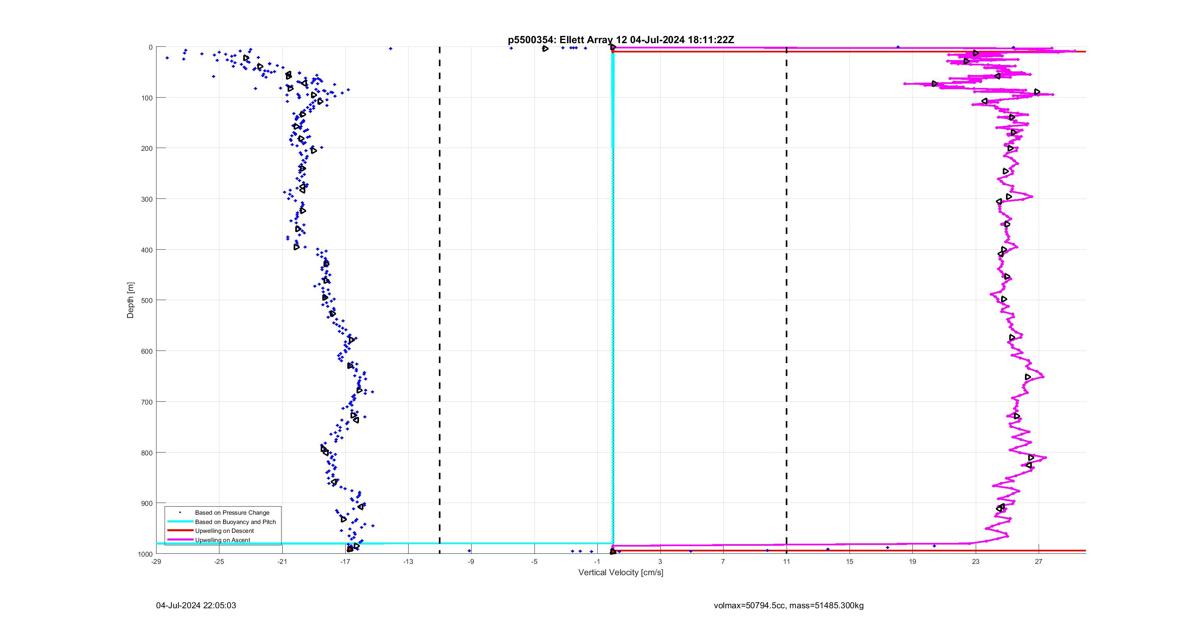The height and width of the screenshot is (622, 1200).
Task: Click the velocity tick label '-5'
Action: (x=534, y=562)
